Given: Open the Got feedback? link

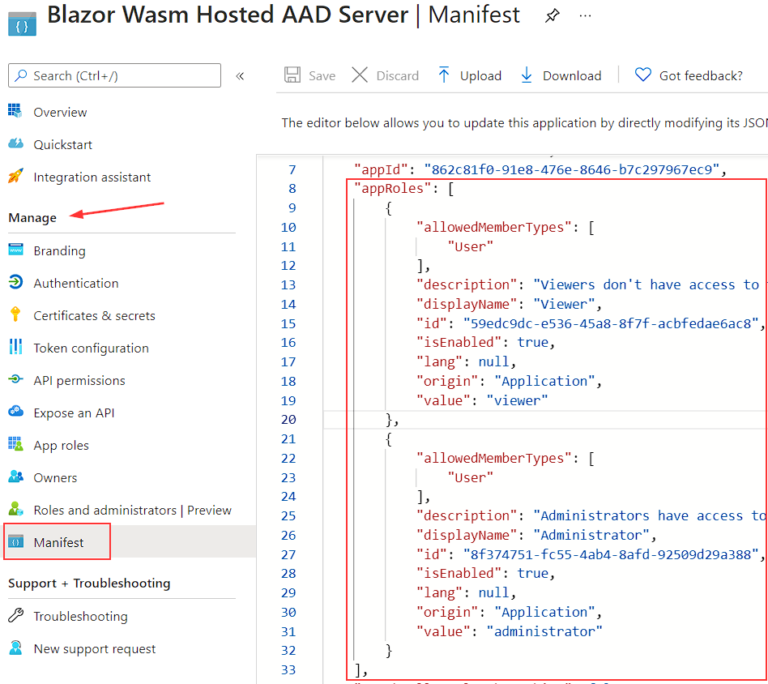Looking at the screenshot, I should (x=689, y=76).
